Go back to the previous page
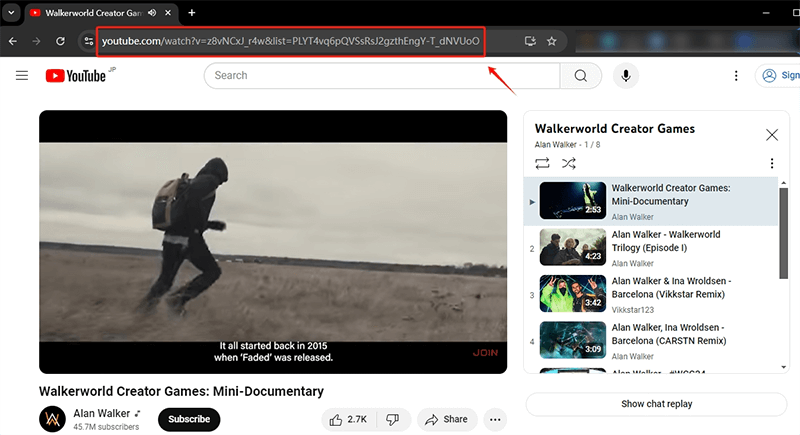Viewport: 800px width, 435px height. coord(13,41)
